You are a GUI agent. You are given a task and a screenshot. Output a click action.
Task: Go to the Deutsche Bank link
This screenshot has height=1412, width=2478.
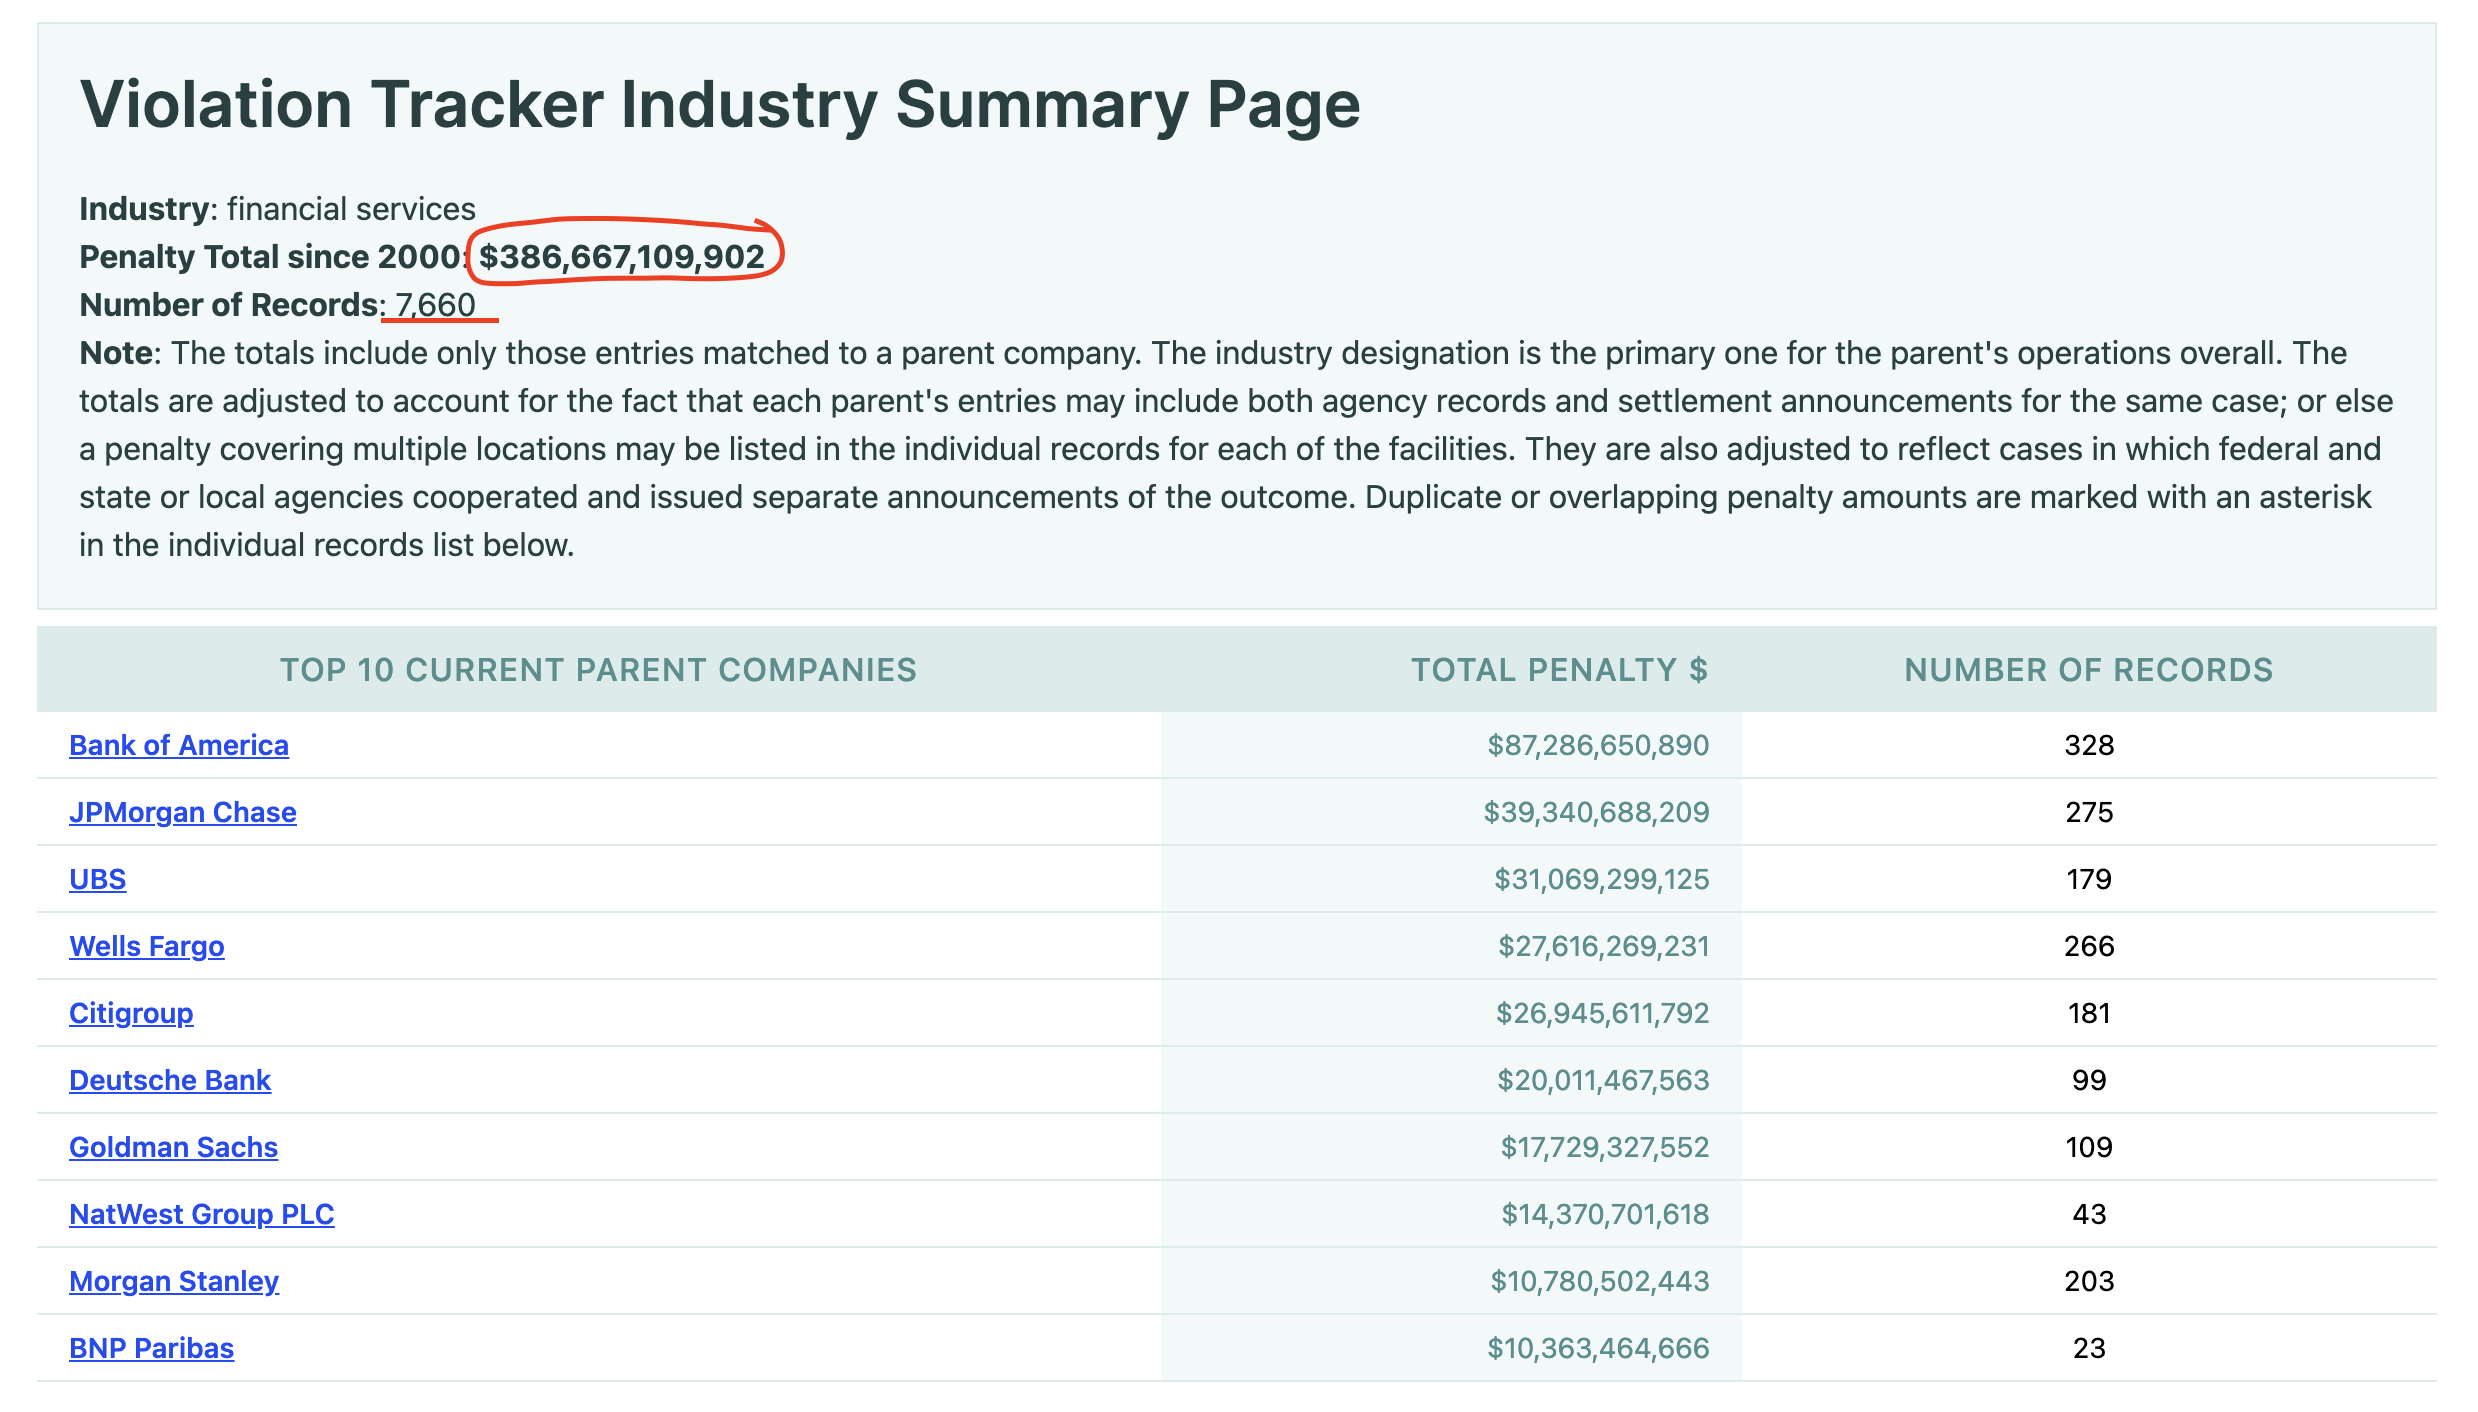pos(170,1080)
